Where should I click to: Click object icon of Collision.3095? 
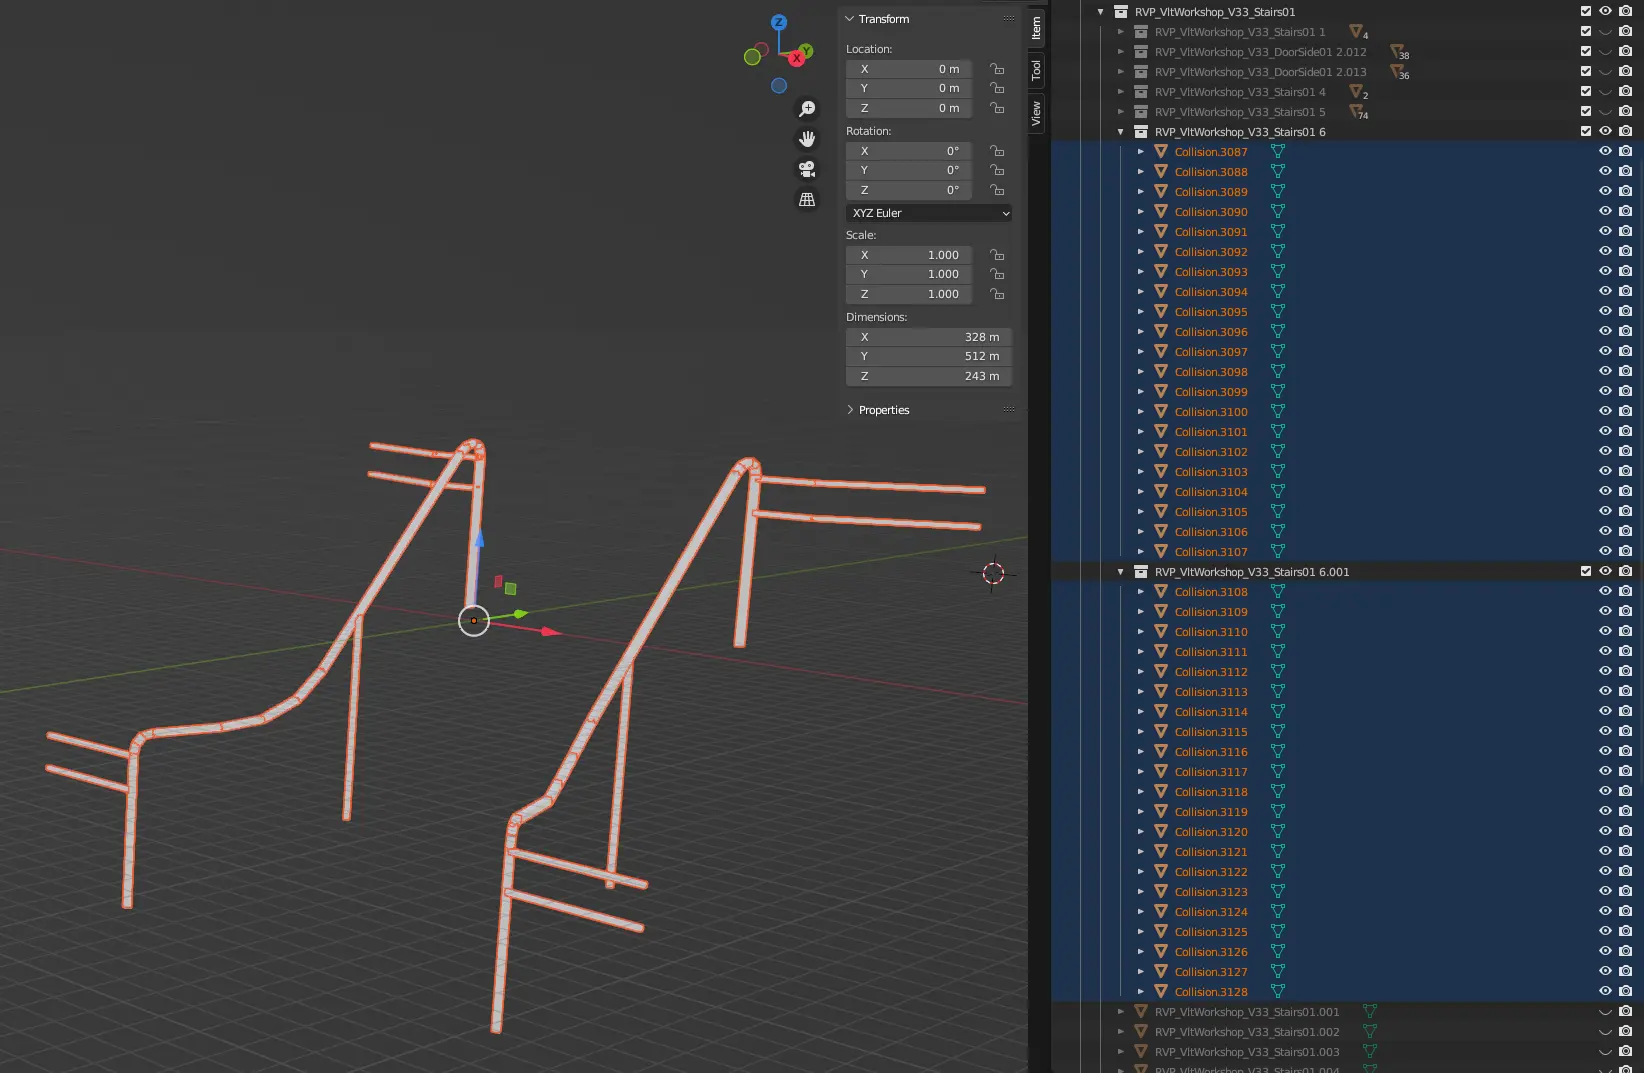tap(1161, 311)
